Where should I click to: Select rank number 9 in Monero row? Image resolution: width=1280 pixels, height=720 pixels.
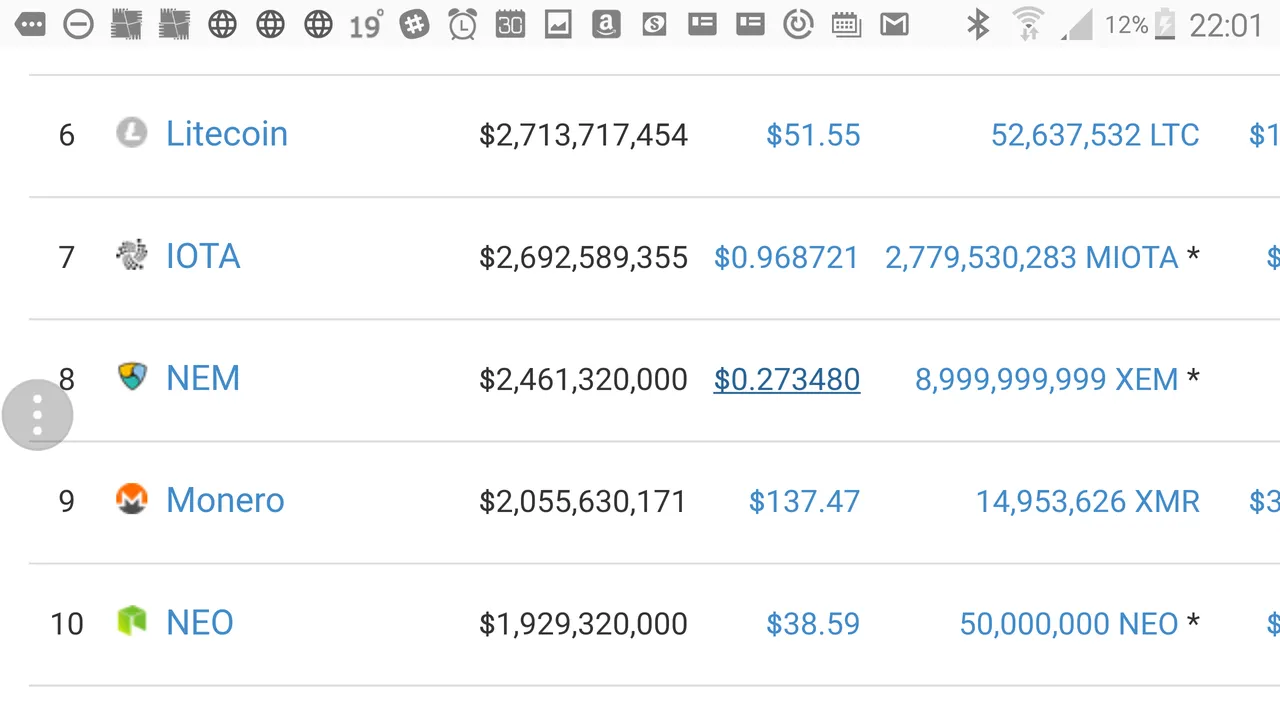pos(67,501)
